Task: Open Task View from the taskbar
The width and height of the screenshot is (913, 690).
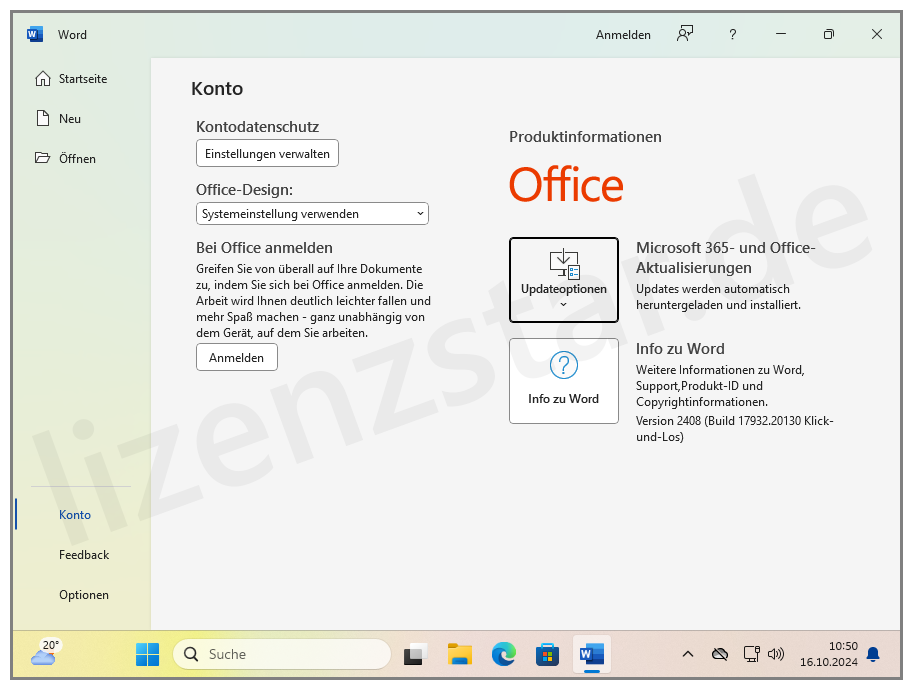Action: tap(415, 654)
